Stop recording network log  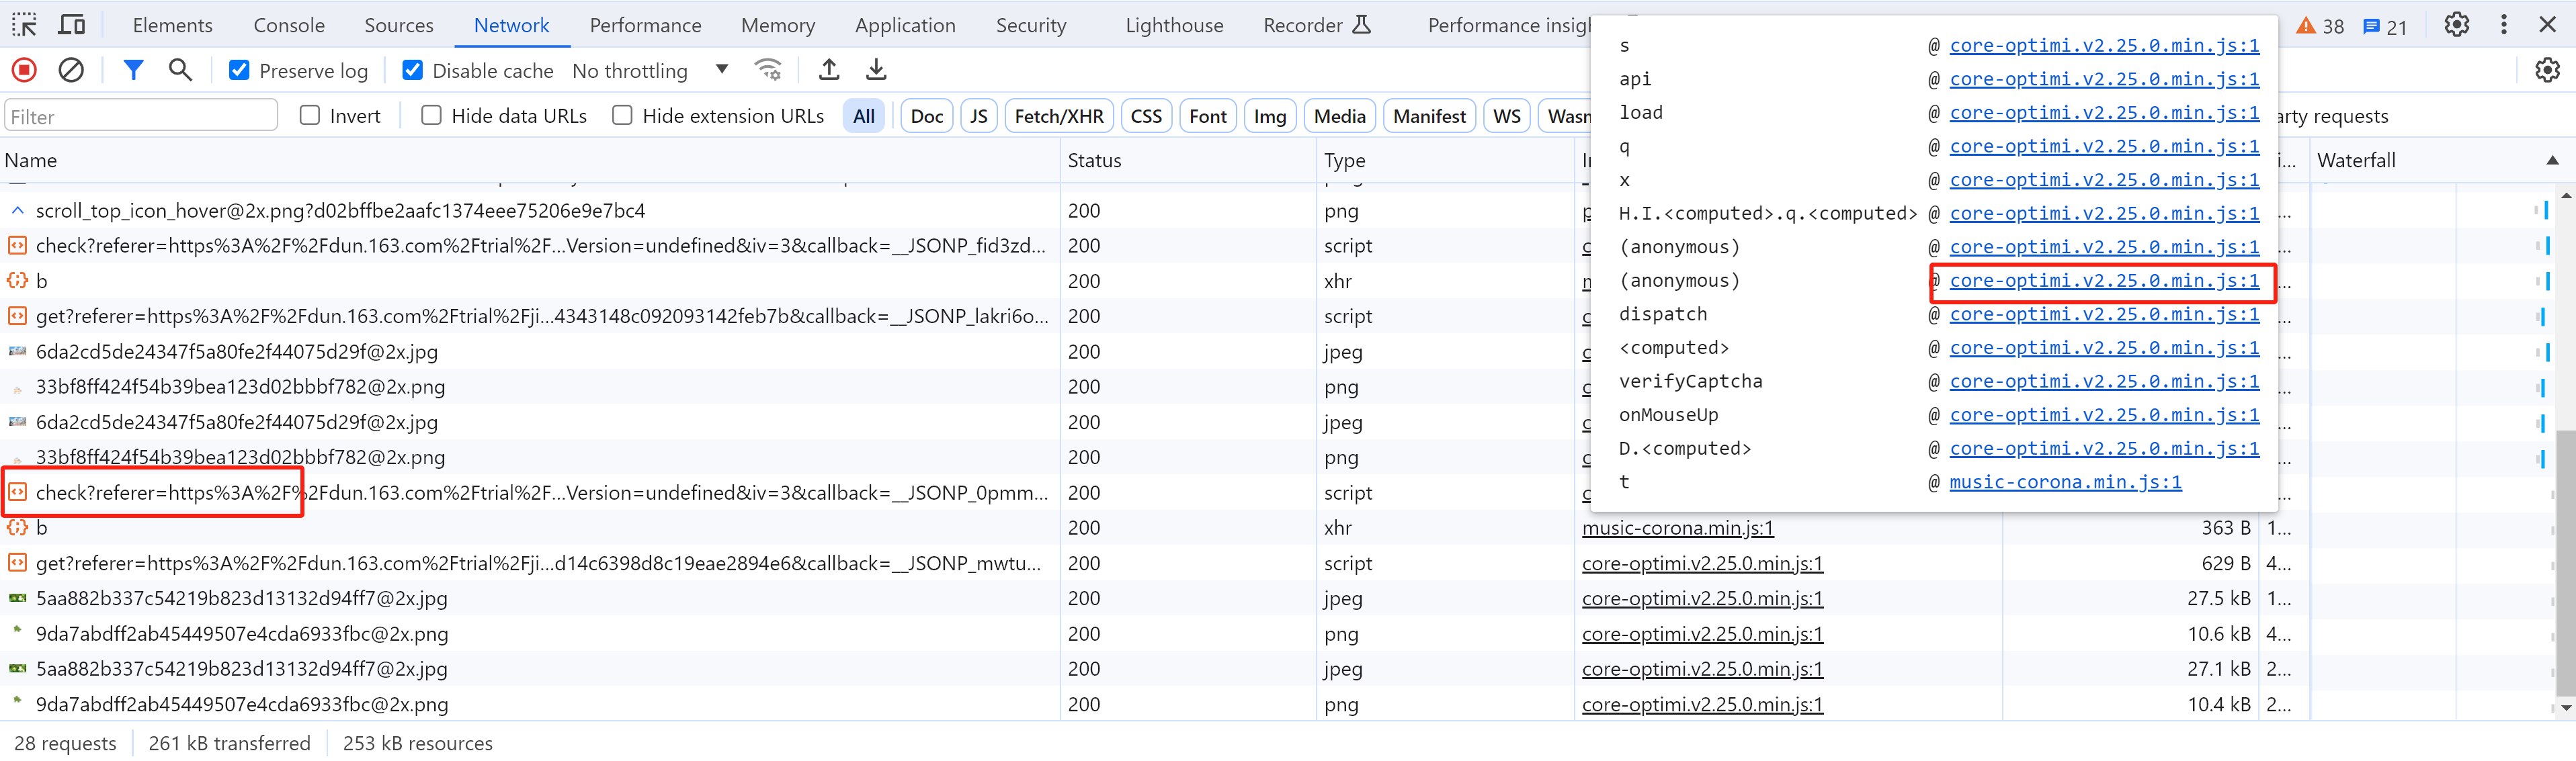[x=24, y=70]
